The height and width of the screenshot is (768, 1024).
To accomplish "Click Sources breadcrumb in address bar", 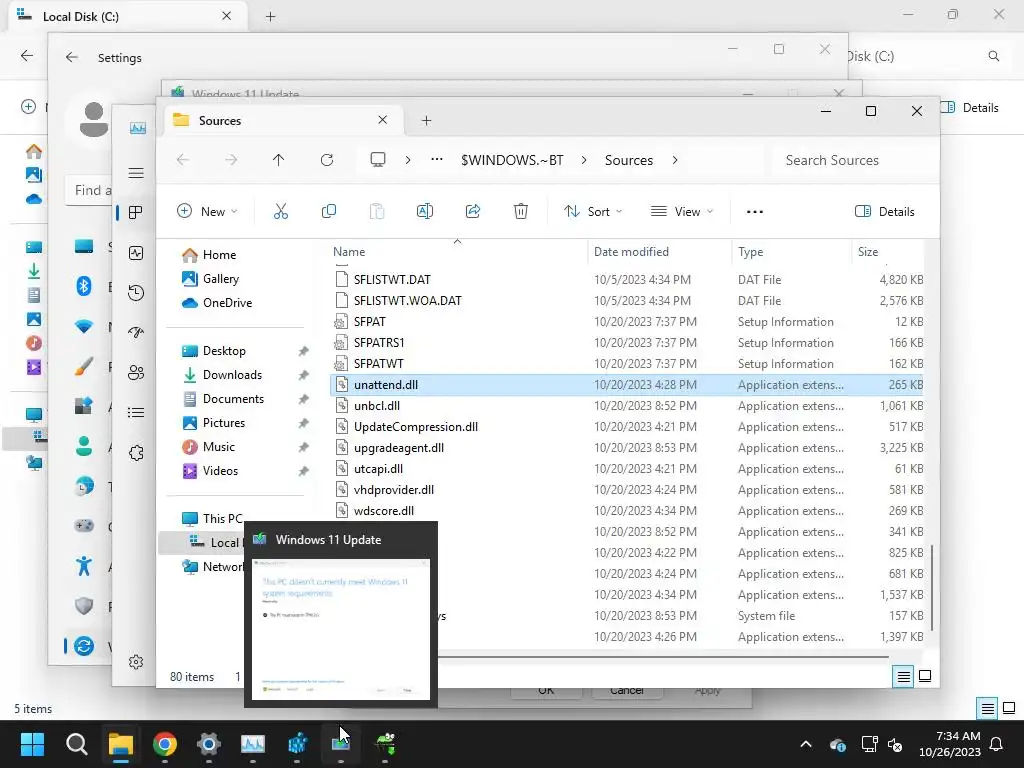I will click(x=629, y=160).
